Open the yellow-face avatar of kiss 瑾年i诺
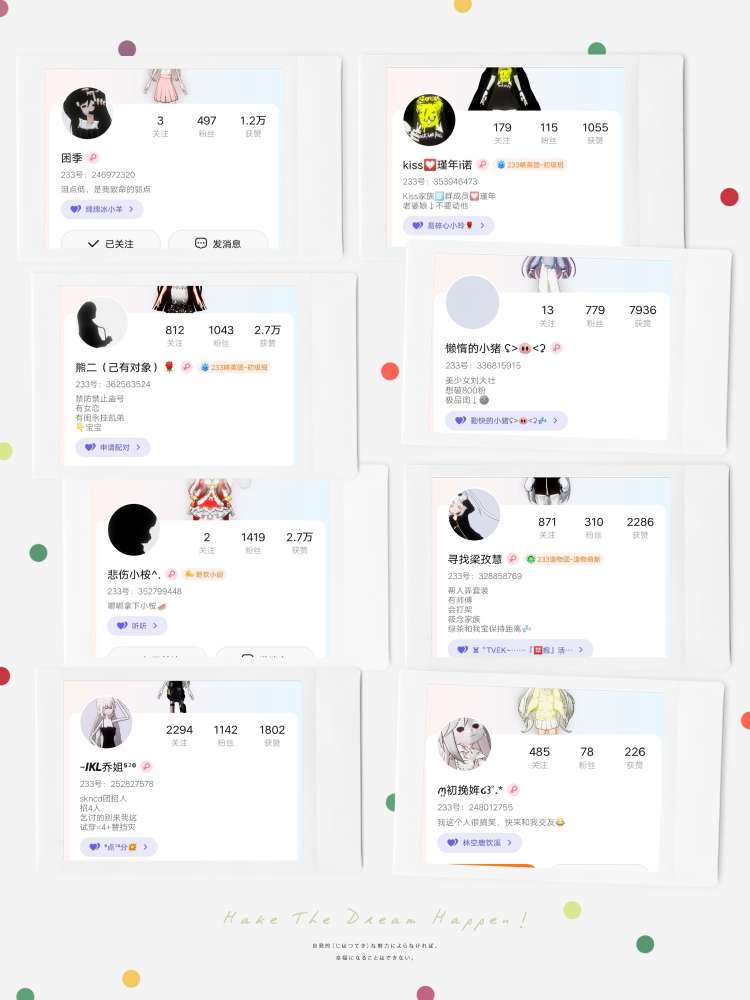 (x=429, y=120)
